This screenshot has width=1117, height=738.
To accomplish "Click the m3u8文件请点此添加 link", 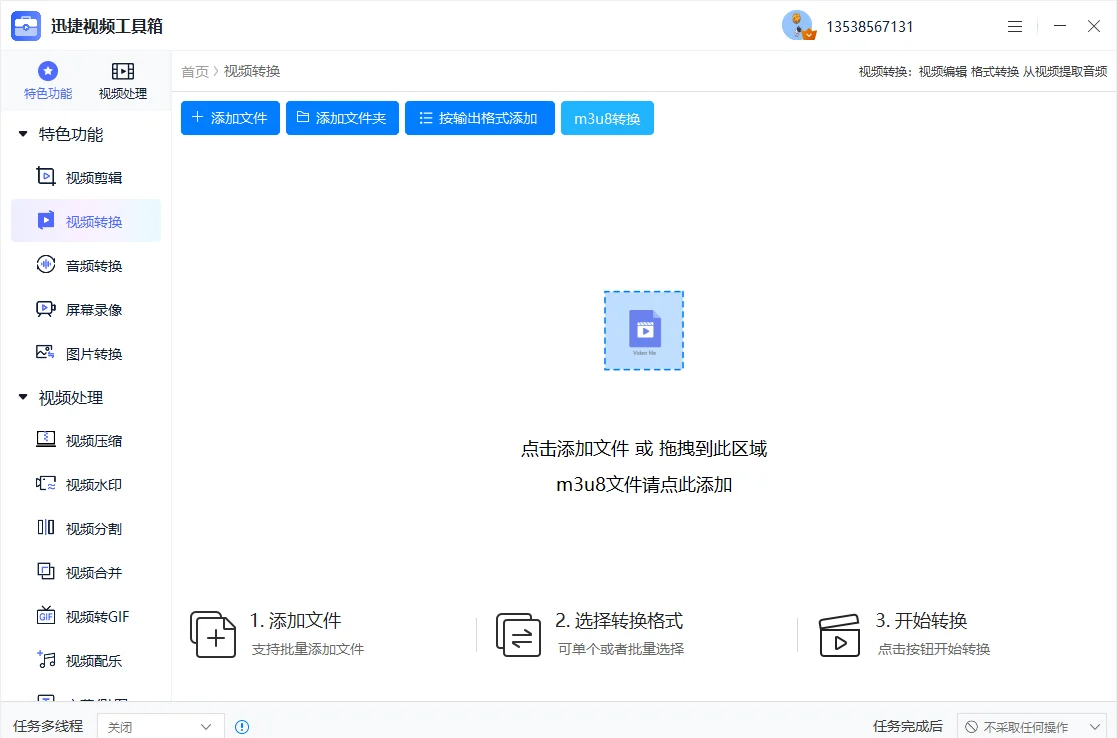I will (x=644, y=485).
